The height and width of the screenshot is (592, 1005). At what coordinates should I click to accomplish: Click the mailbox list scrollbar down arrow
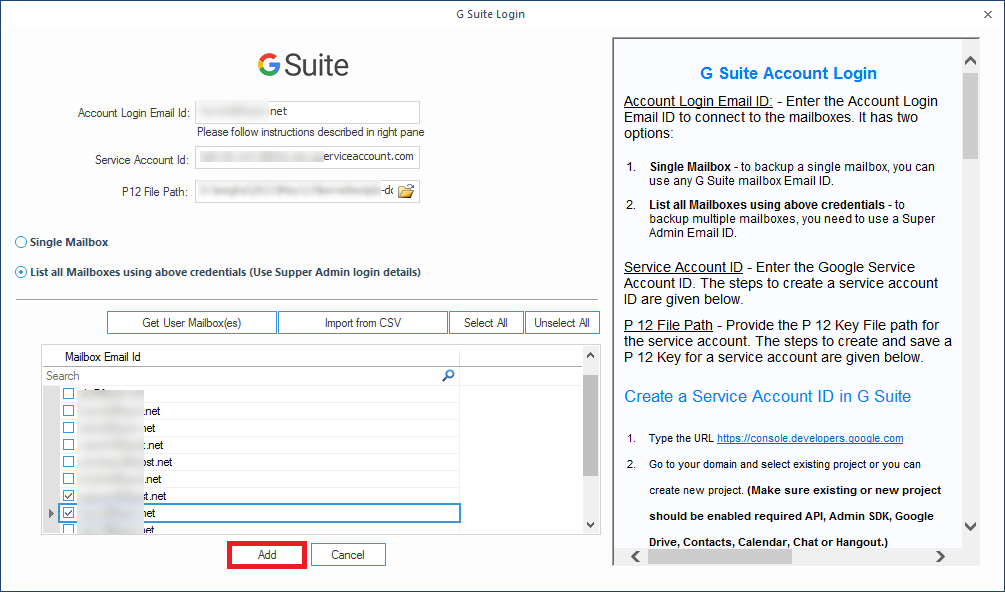[590, 525]
